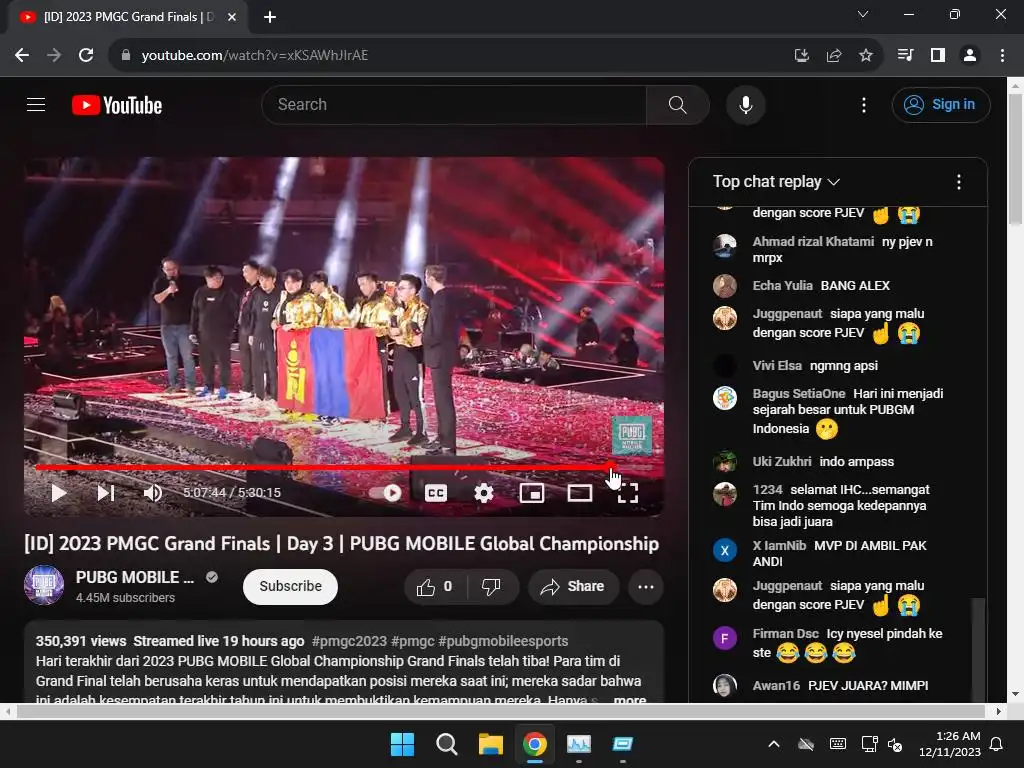Click chat author Bagus SetiaOne
1024x768 pixels.
pos(799,393)
